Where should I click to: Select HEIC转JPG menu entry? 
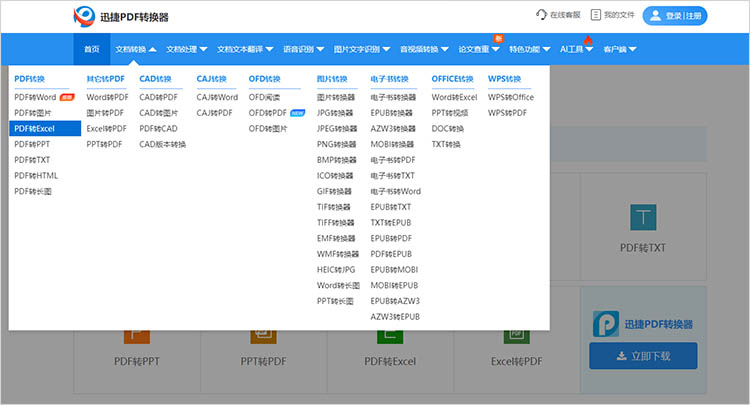336,270
